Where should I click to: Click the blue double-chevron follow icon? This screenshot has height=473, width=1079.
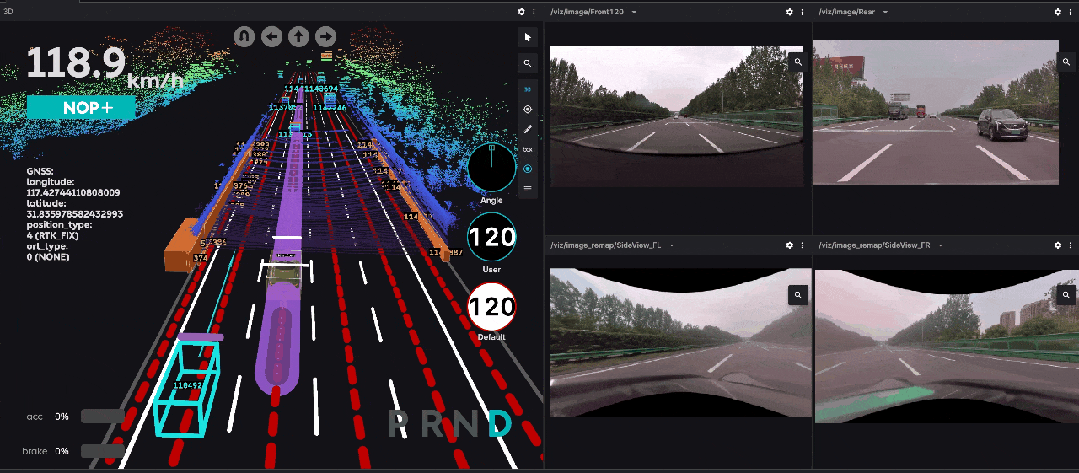(528, 90)
